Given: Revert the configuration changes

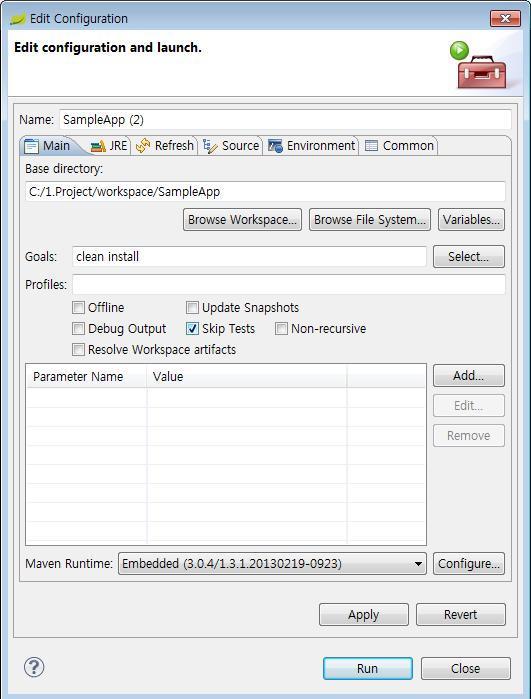Looking at the screenshot, I should 461,615.
